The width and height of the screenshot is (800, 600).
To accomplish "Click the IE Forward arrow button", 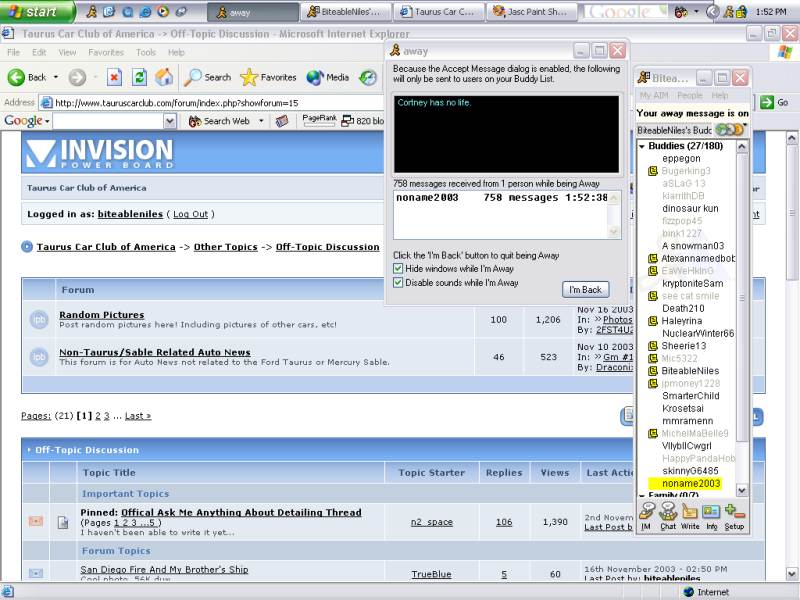I will 77,78.
